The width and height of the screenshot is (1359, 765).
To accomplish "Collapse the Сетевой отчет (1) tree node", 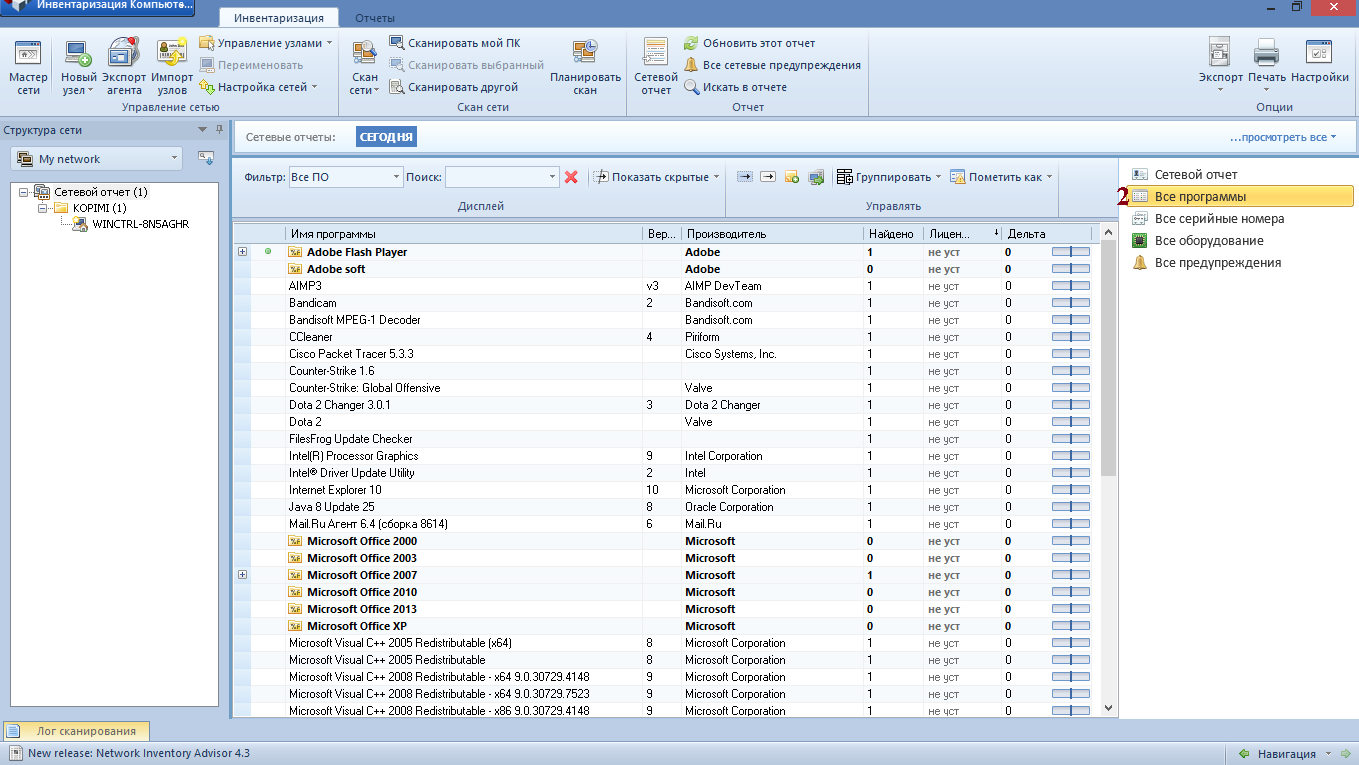I will (x=24, y=192).
